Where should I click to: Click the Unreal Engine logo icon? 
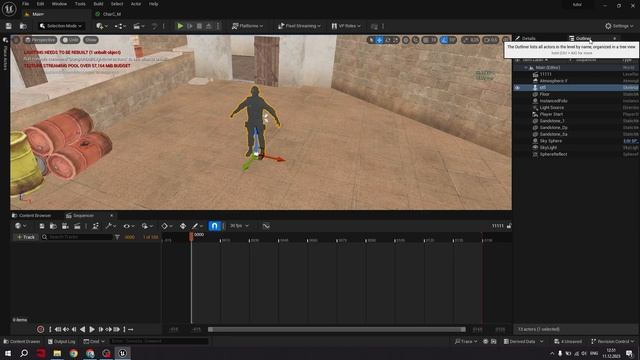pyautogui.click(x=9, y=9)
